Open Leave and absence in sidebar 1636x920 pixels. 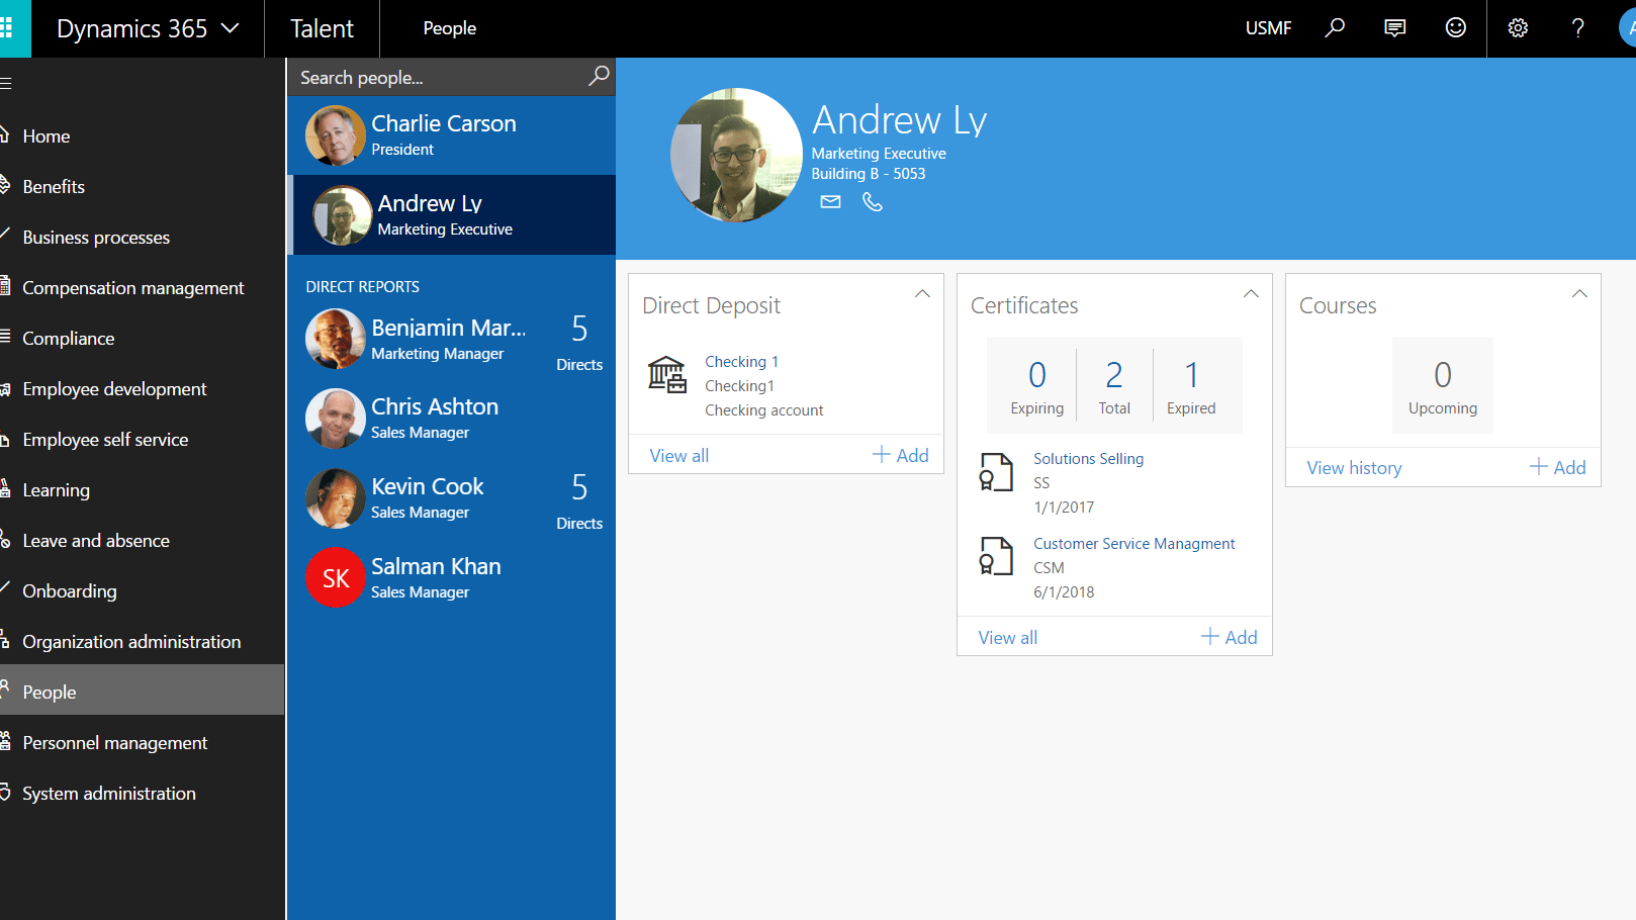coord(142,540)
